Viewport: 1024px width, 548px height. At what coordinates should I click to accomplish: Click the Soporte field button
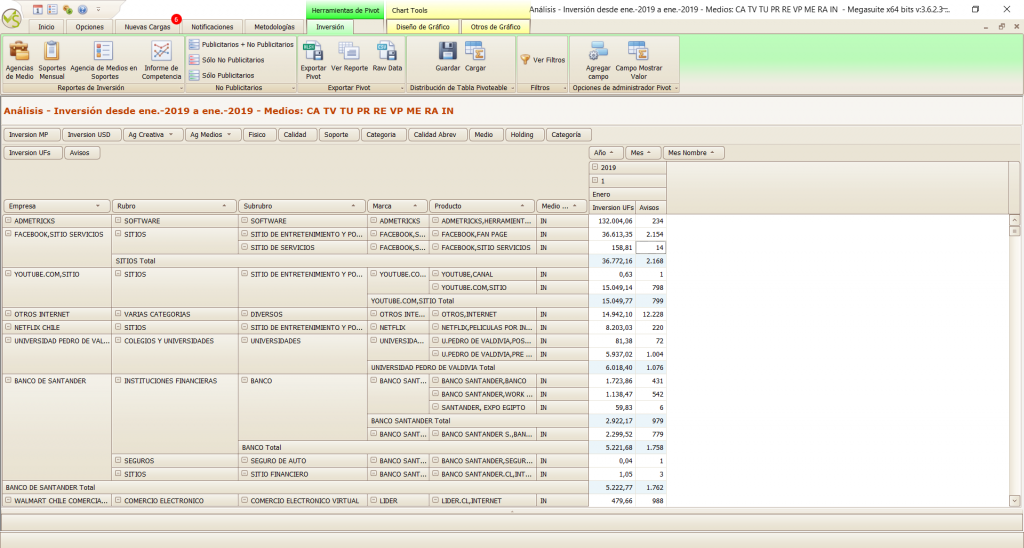tap(338, 135)
